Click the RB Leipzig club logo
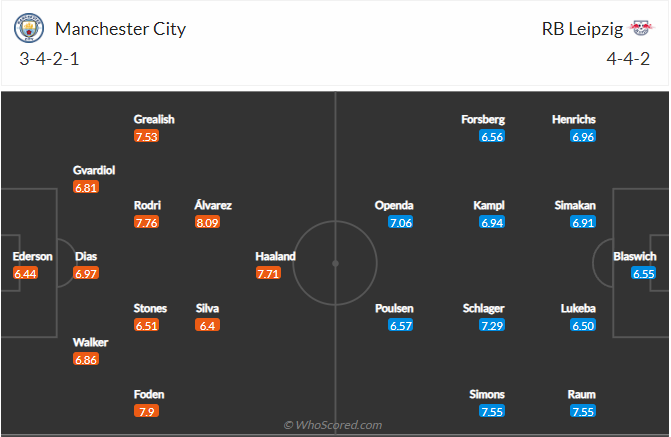This screenshot has width=671, height=437. tap(640, 28)
